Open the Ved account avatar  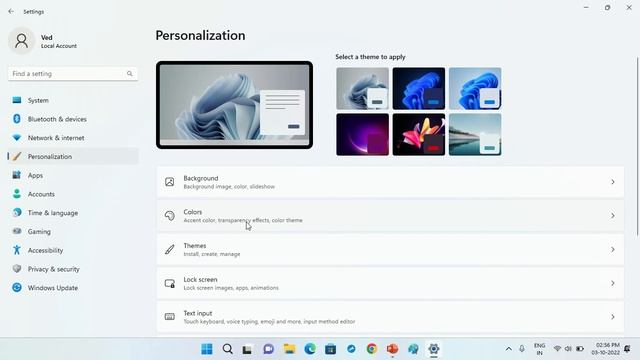(x=21, y=41)
